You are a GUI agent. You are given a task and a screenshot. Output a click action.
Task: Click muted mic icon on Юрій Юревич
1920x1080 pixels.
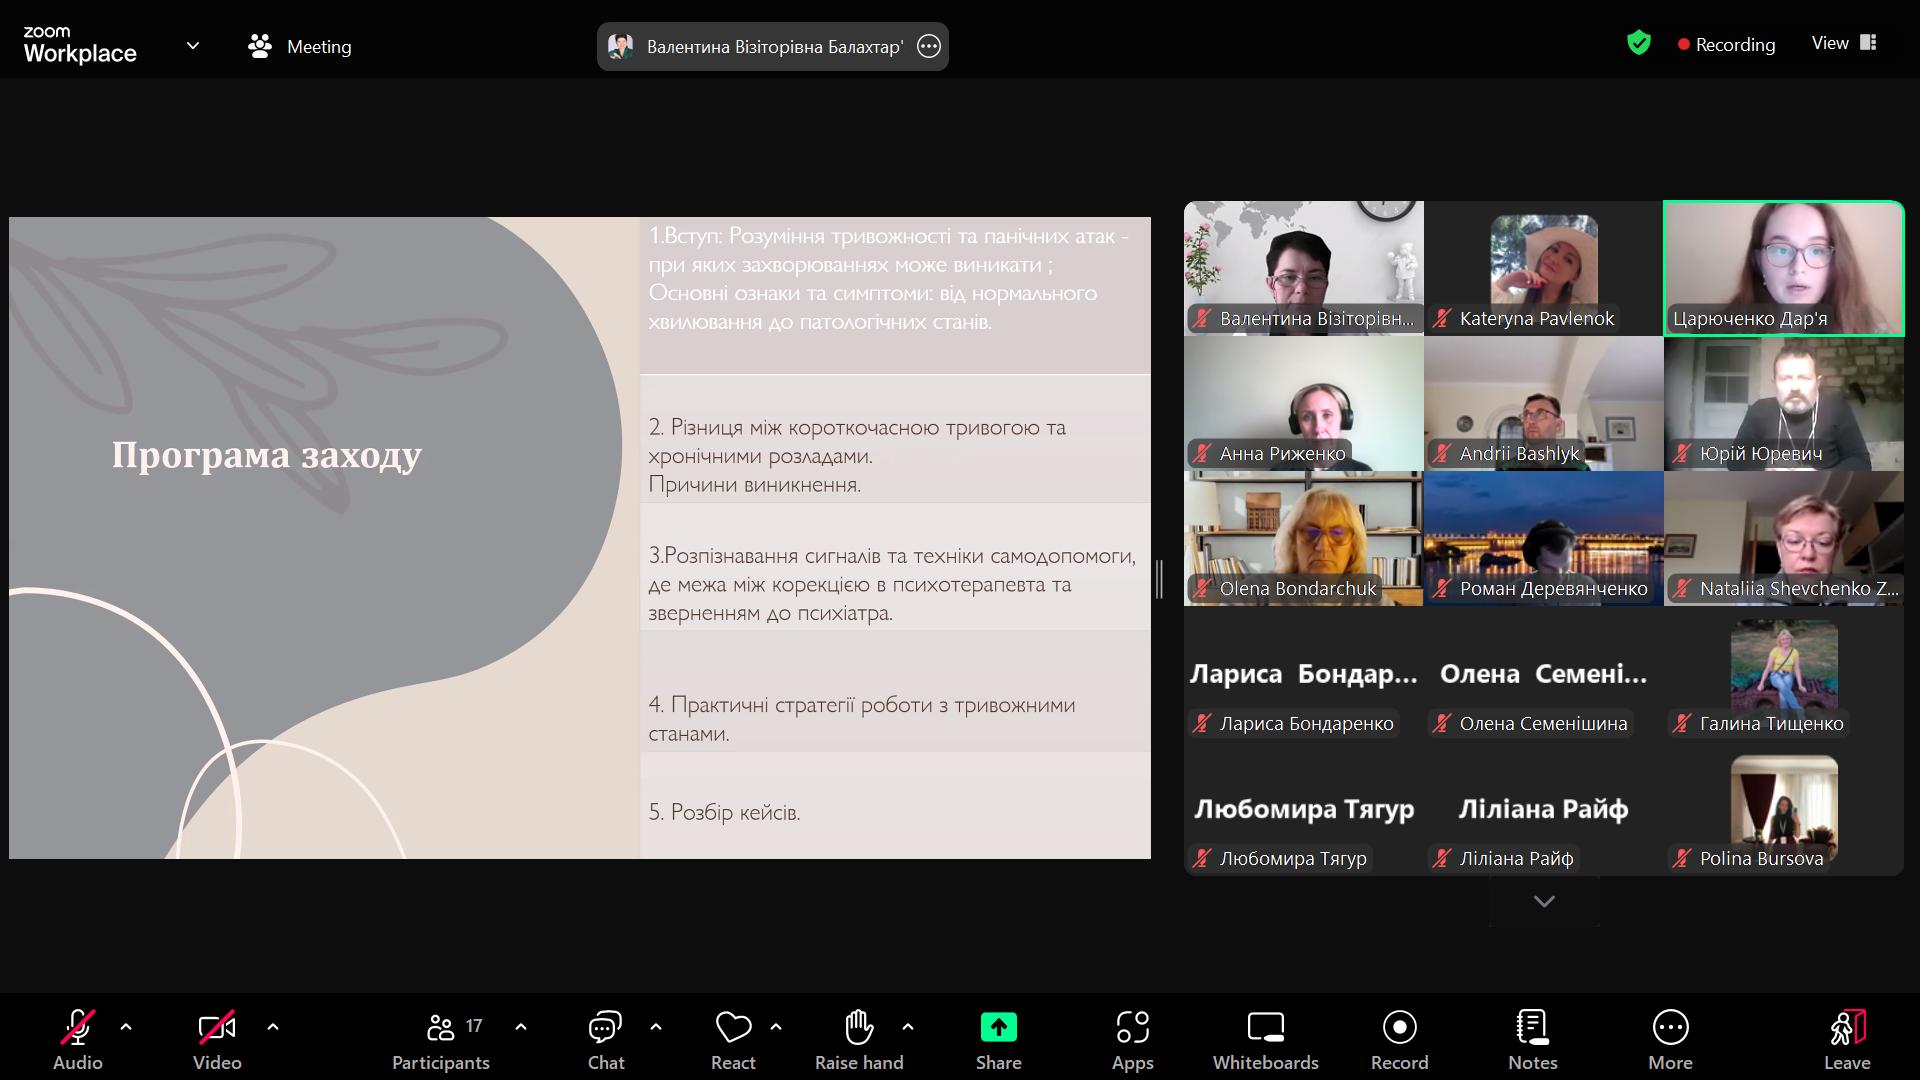[1682, 454]
